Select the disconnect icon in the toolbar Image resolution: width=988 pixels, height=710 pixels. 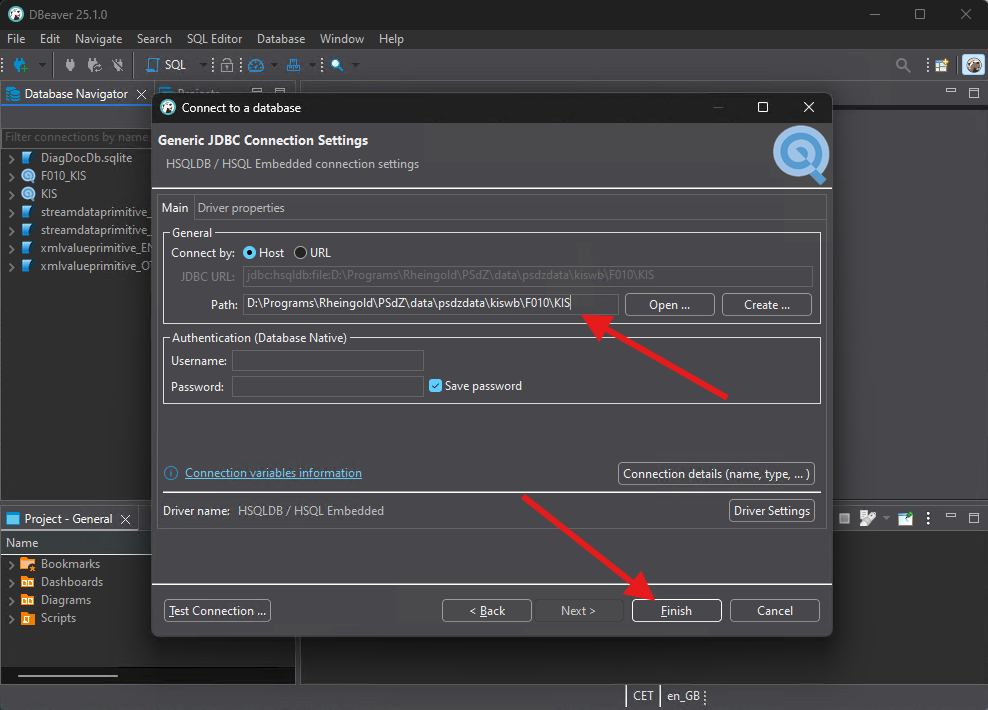[118, 64]
